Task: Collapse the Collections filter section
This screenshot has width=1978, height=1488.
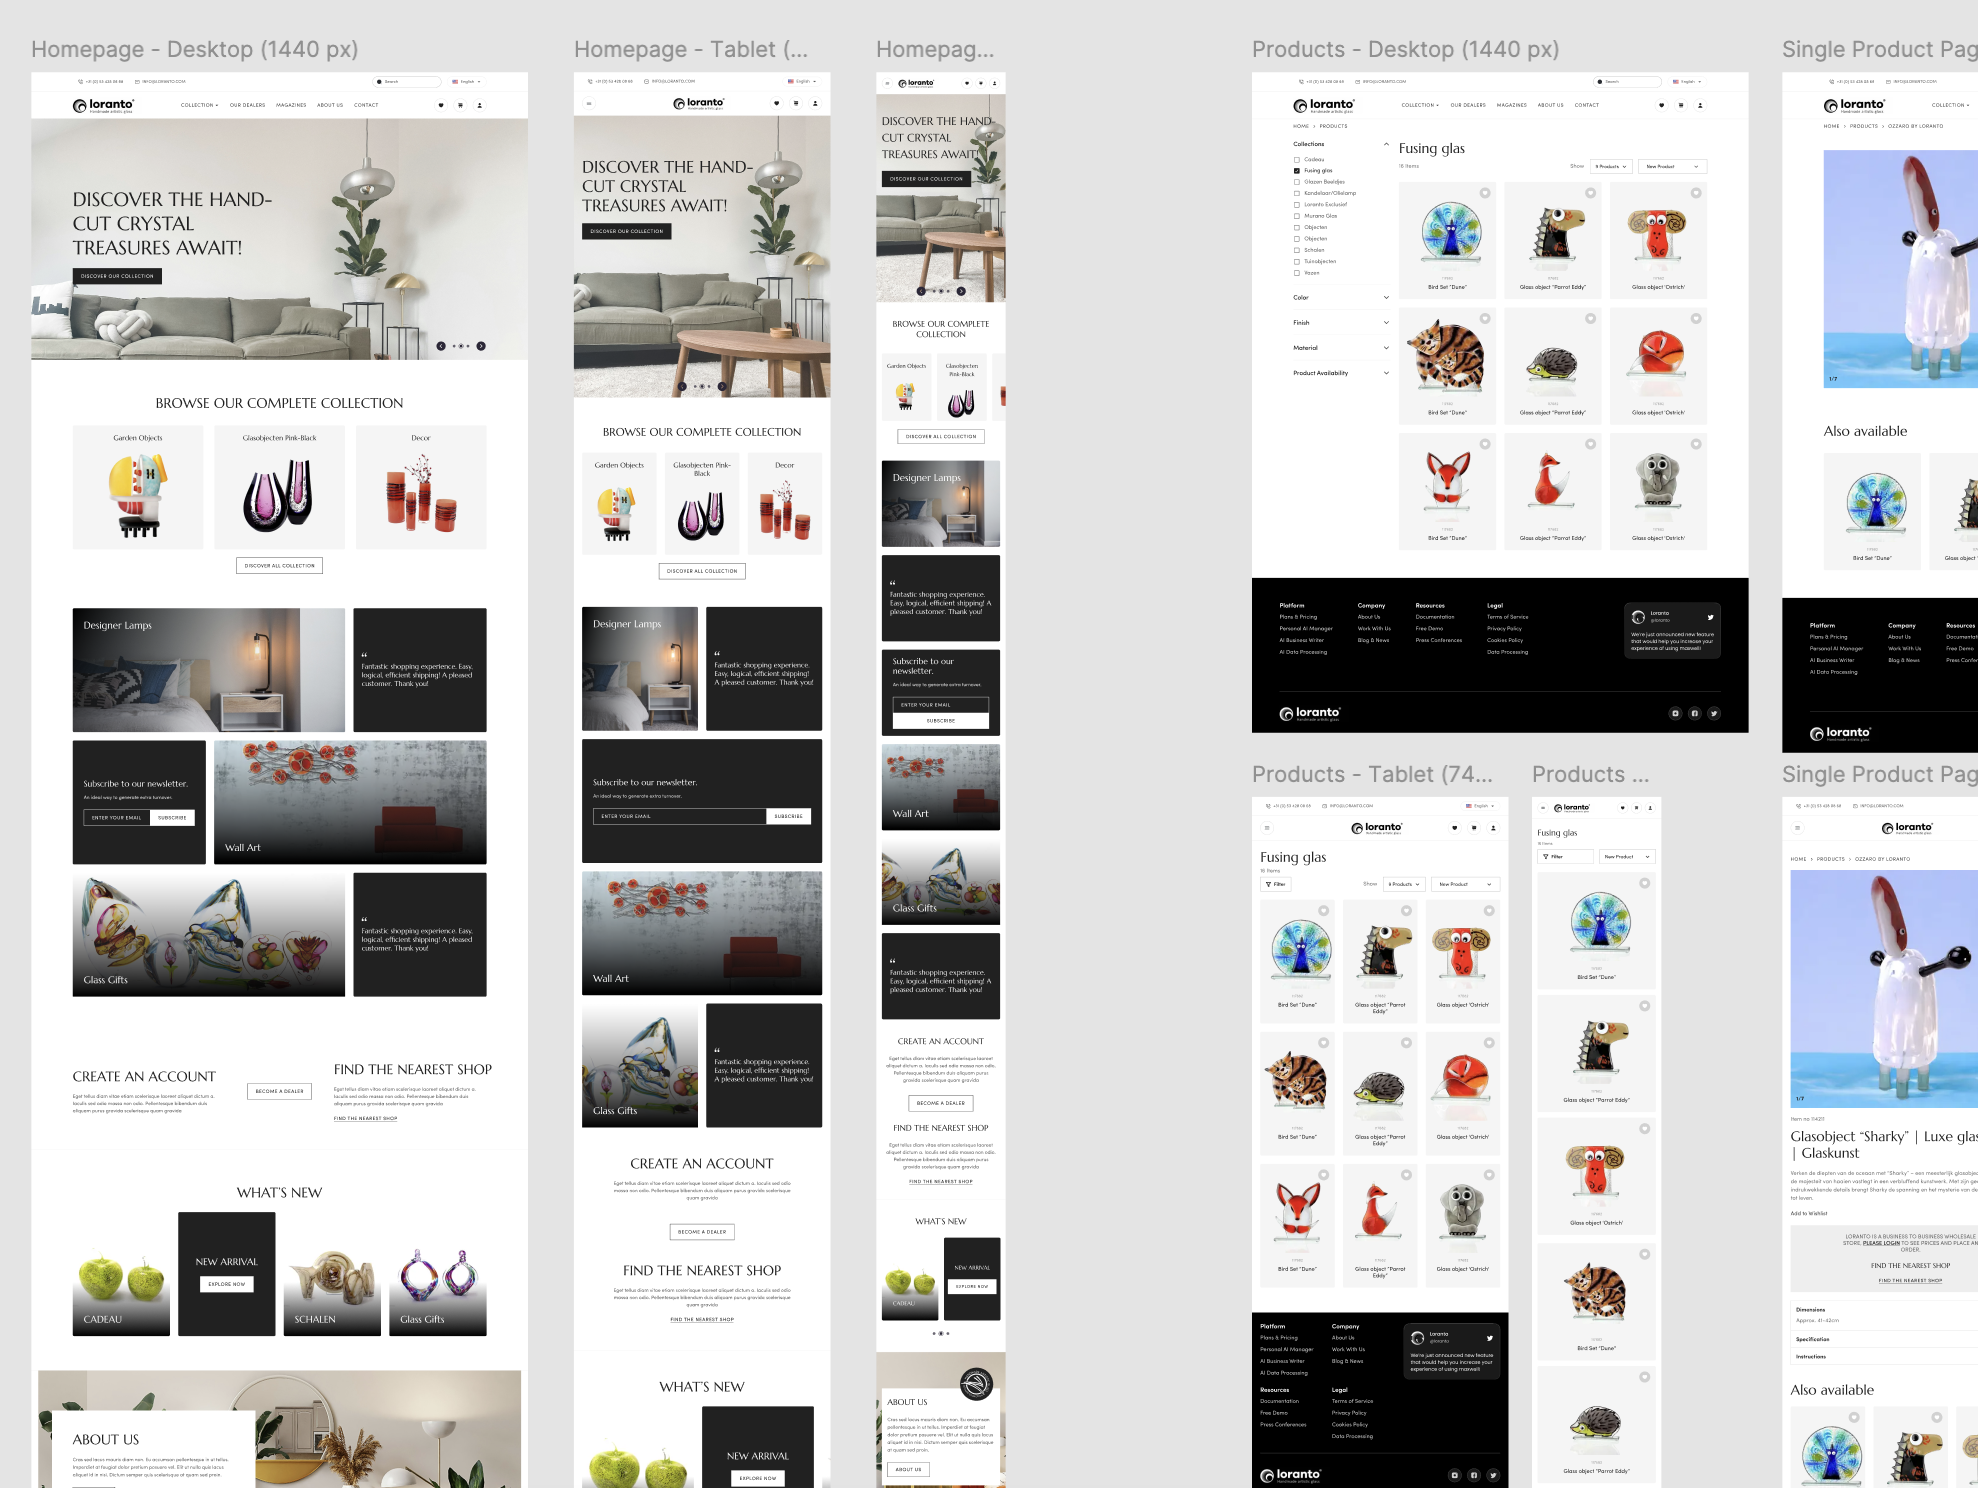Action: (x=1386, y=144)
